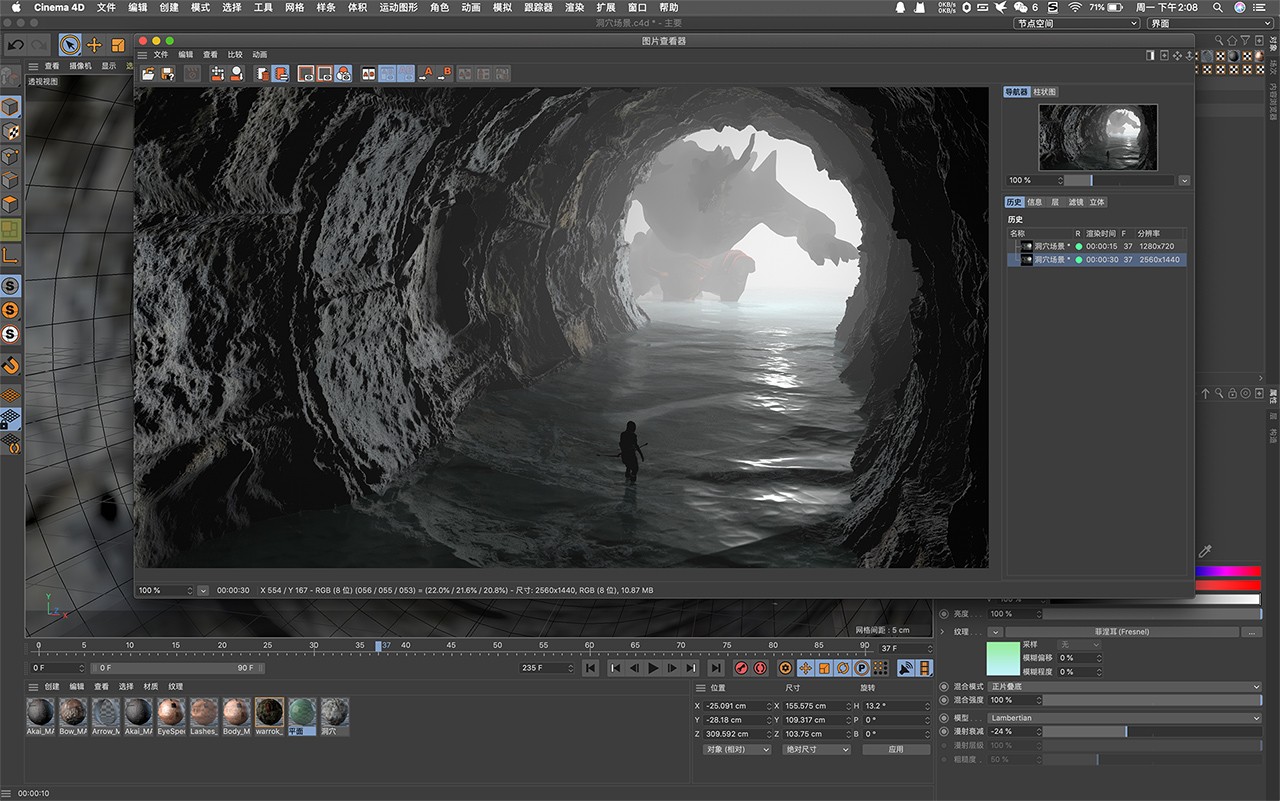Click the record active objects button
This screenshot has width=1280, height=801.
[x=741, y=668]
